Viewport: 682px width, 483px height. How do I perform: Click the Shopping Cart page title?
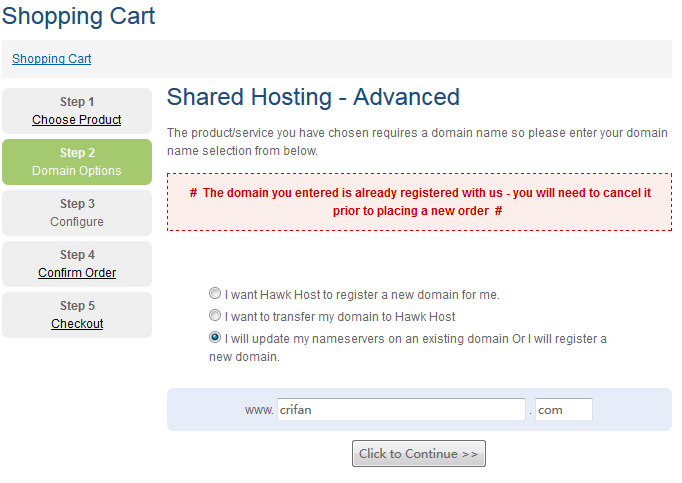(79, 16)
